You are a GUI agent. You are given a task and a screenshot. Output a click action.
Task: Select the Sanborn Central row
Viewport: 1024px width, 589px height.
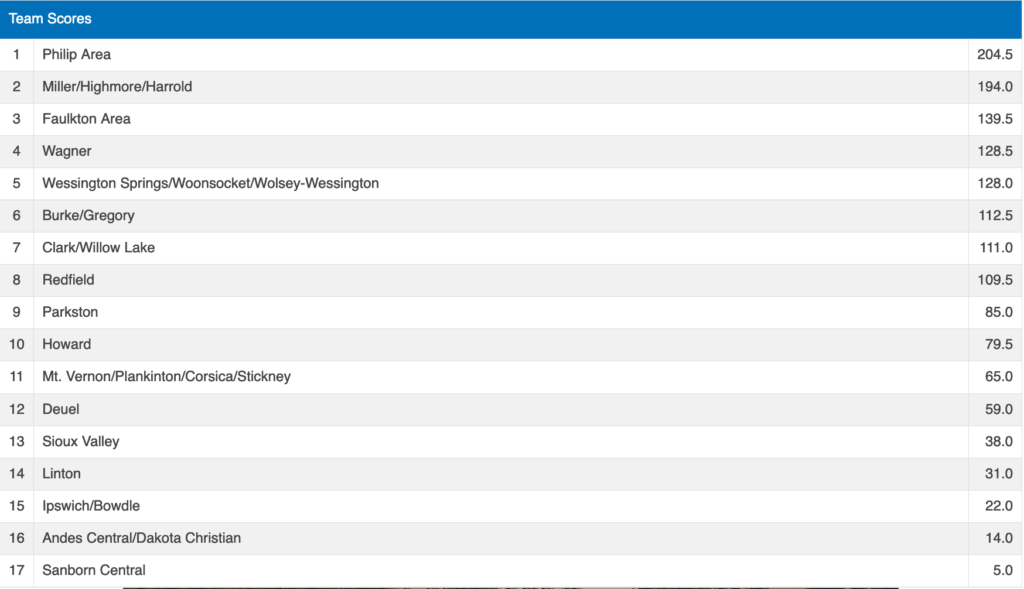[x=94, y=570]
